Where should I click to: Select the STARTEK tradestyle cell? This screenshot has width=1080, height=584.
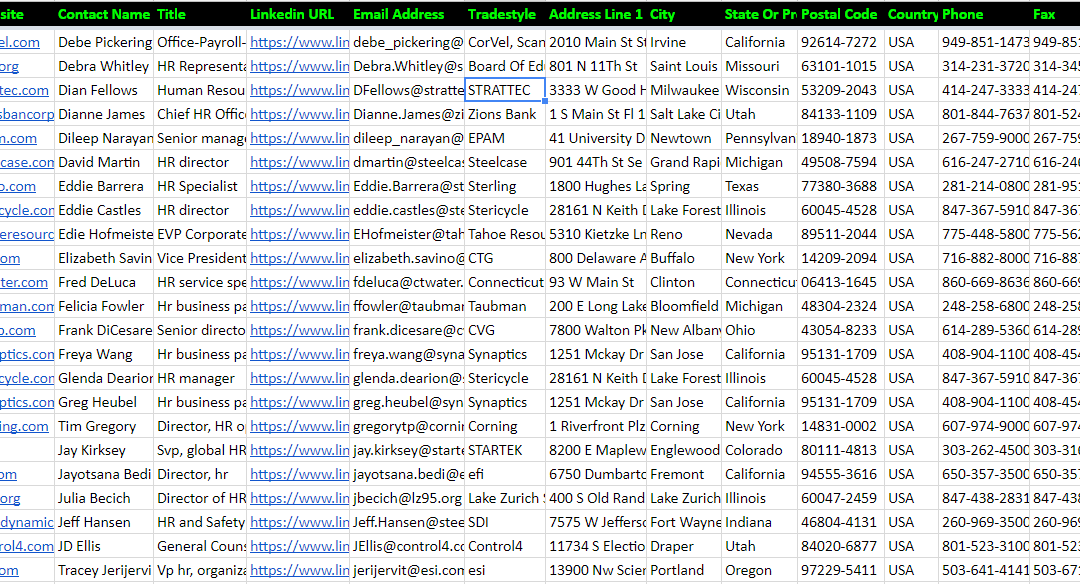click(505, 450)
